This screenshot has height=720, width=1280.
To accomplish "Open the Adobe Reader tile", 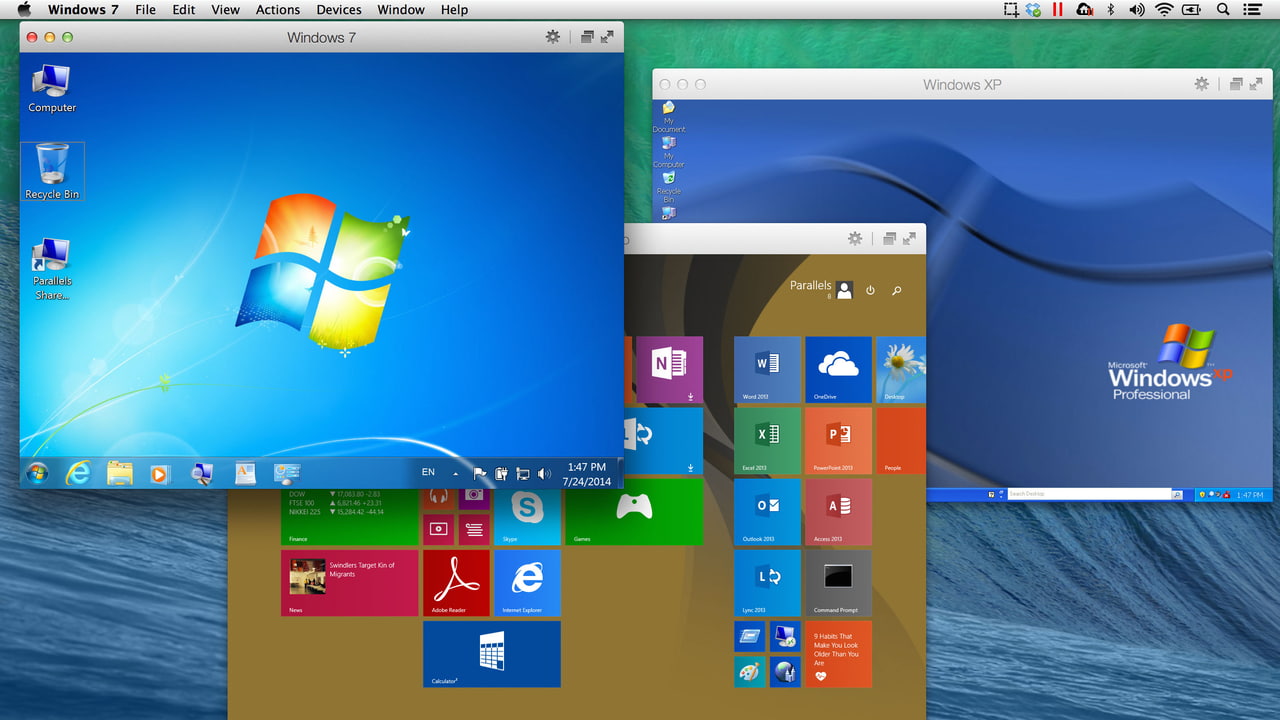I will pyautogui.click(x=456, y=583).
